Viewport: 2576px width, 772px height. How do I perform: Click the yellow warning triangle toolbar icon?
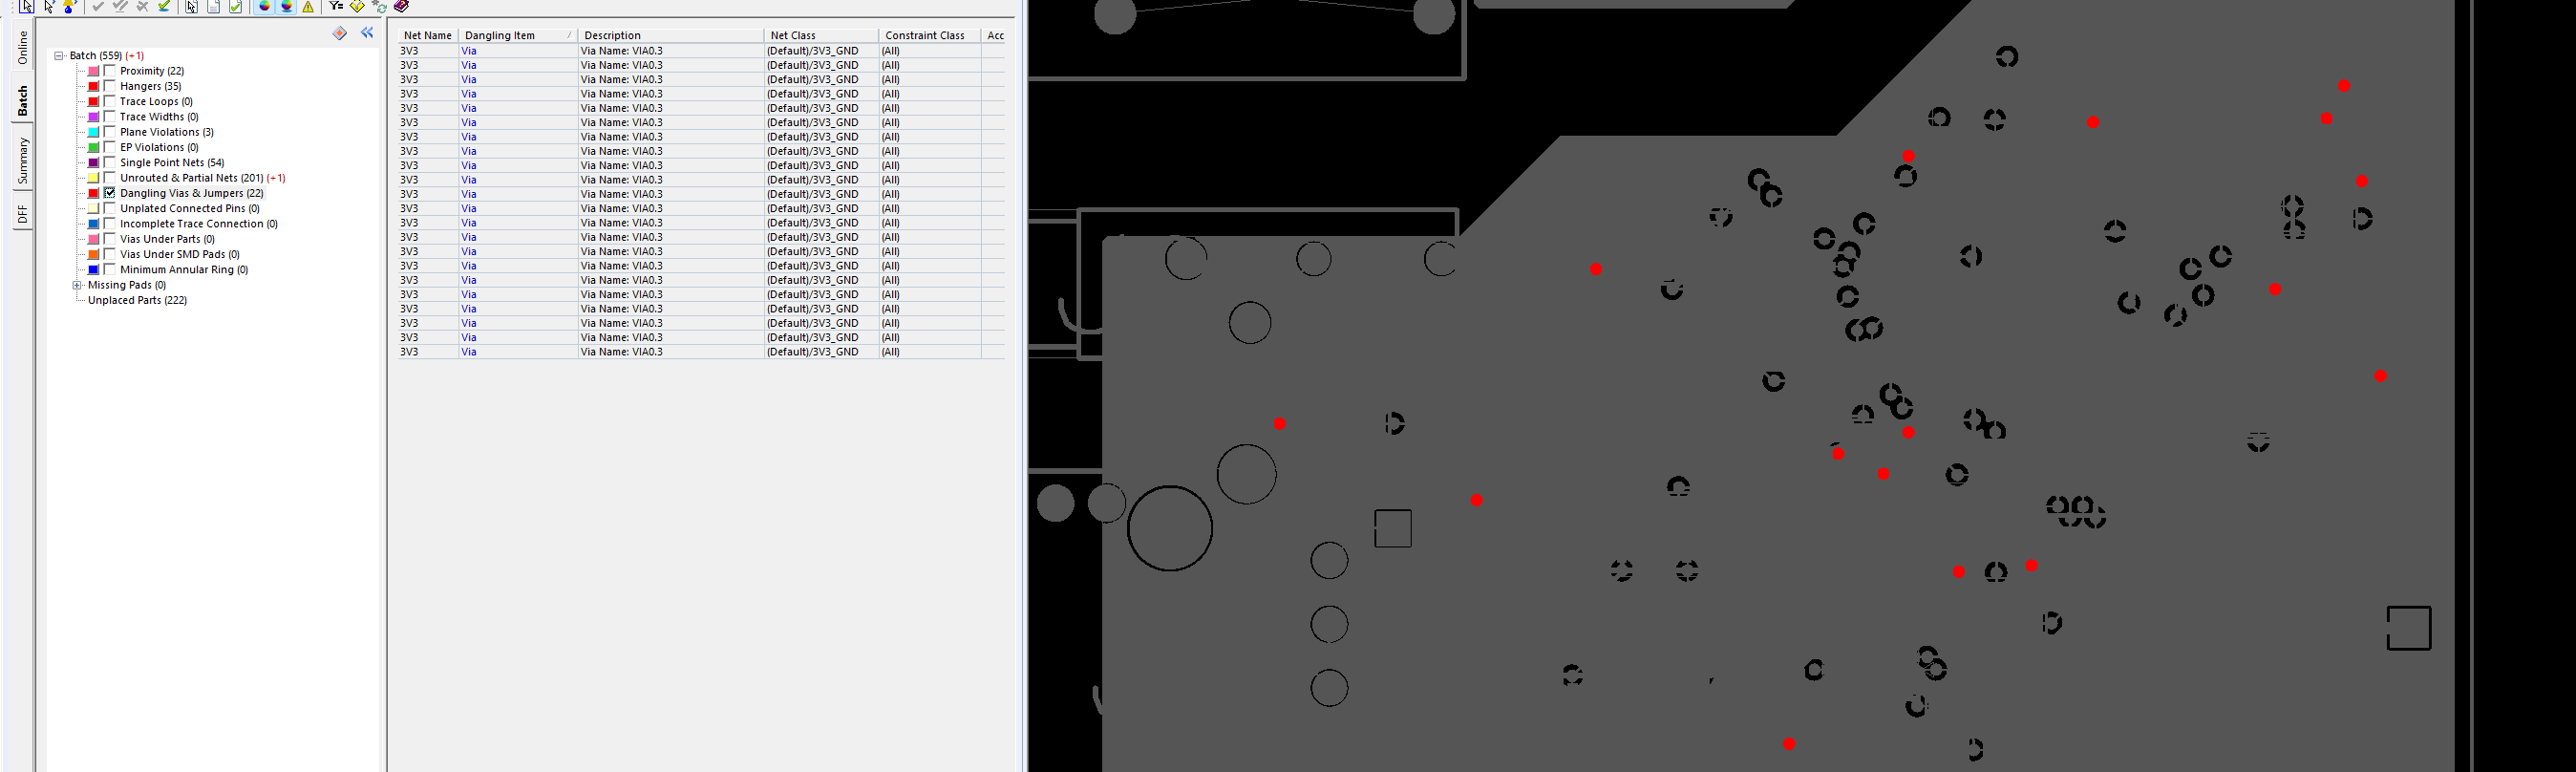[308, 7]
